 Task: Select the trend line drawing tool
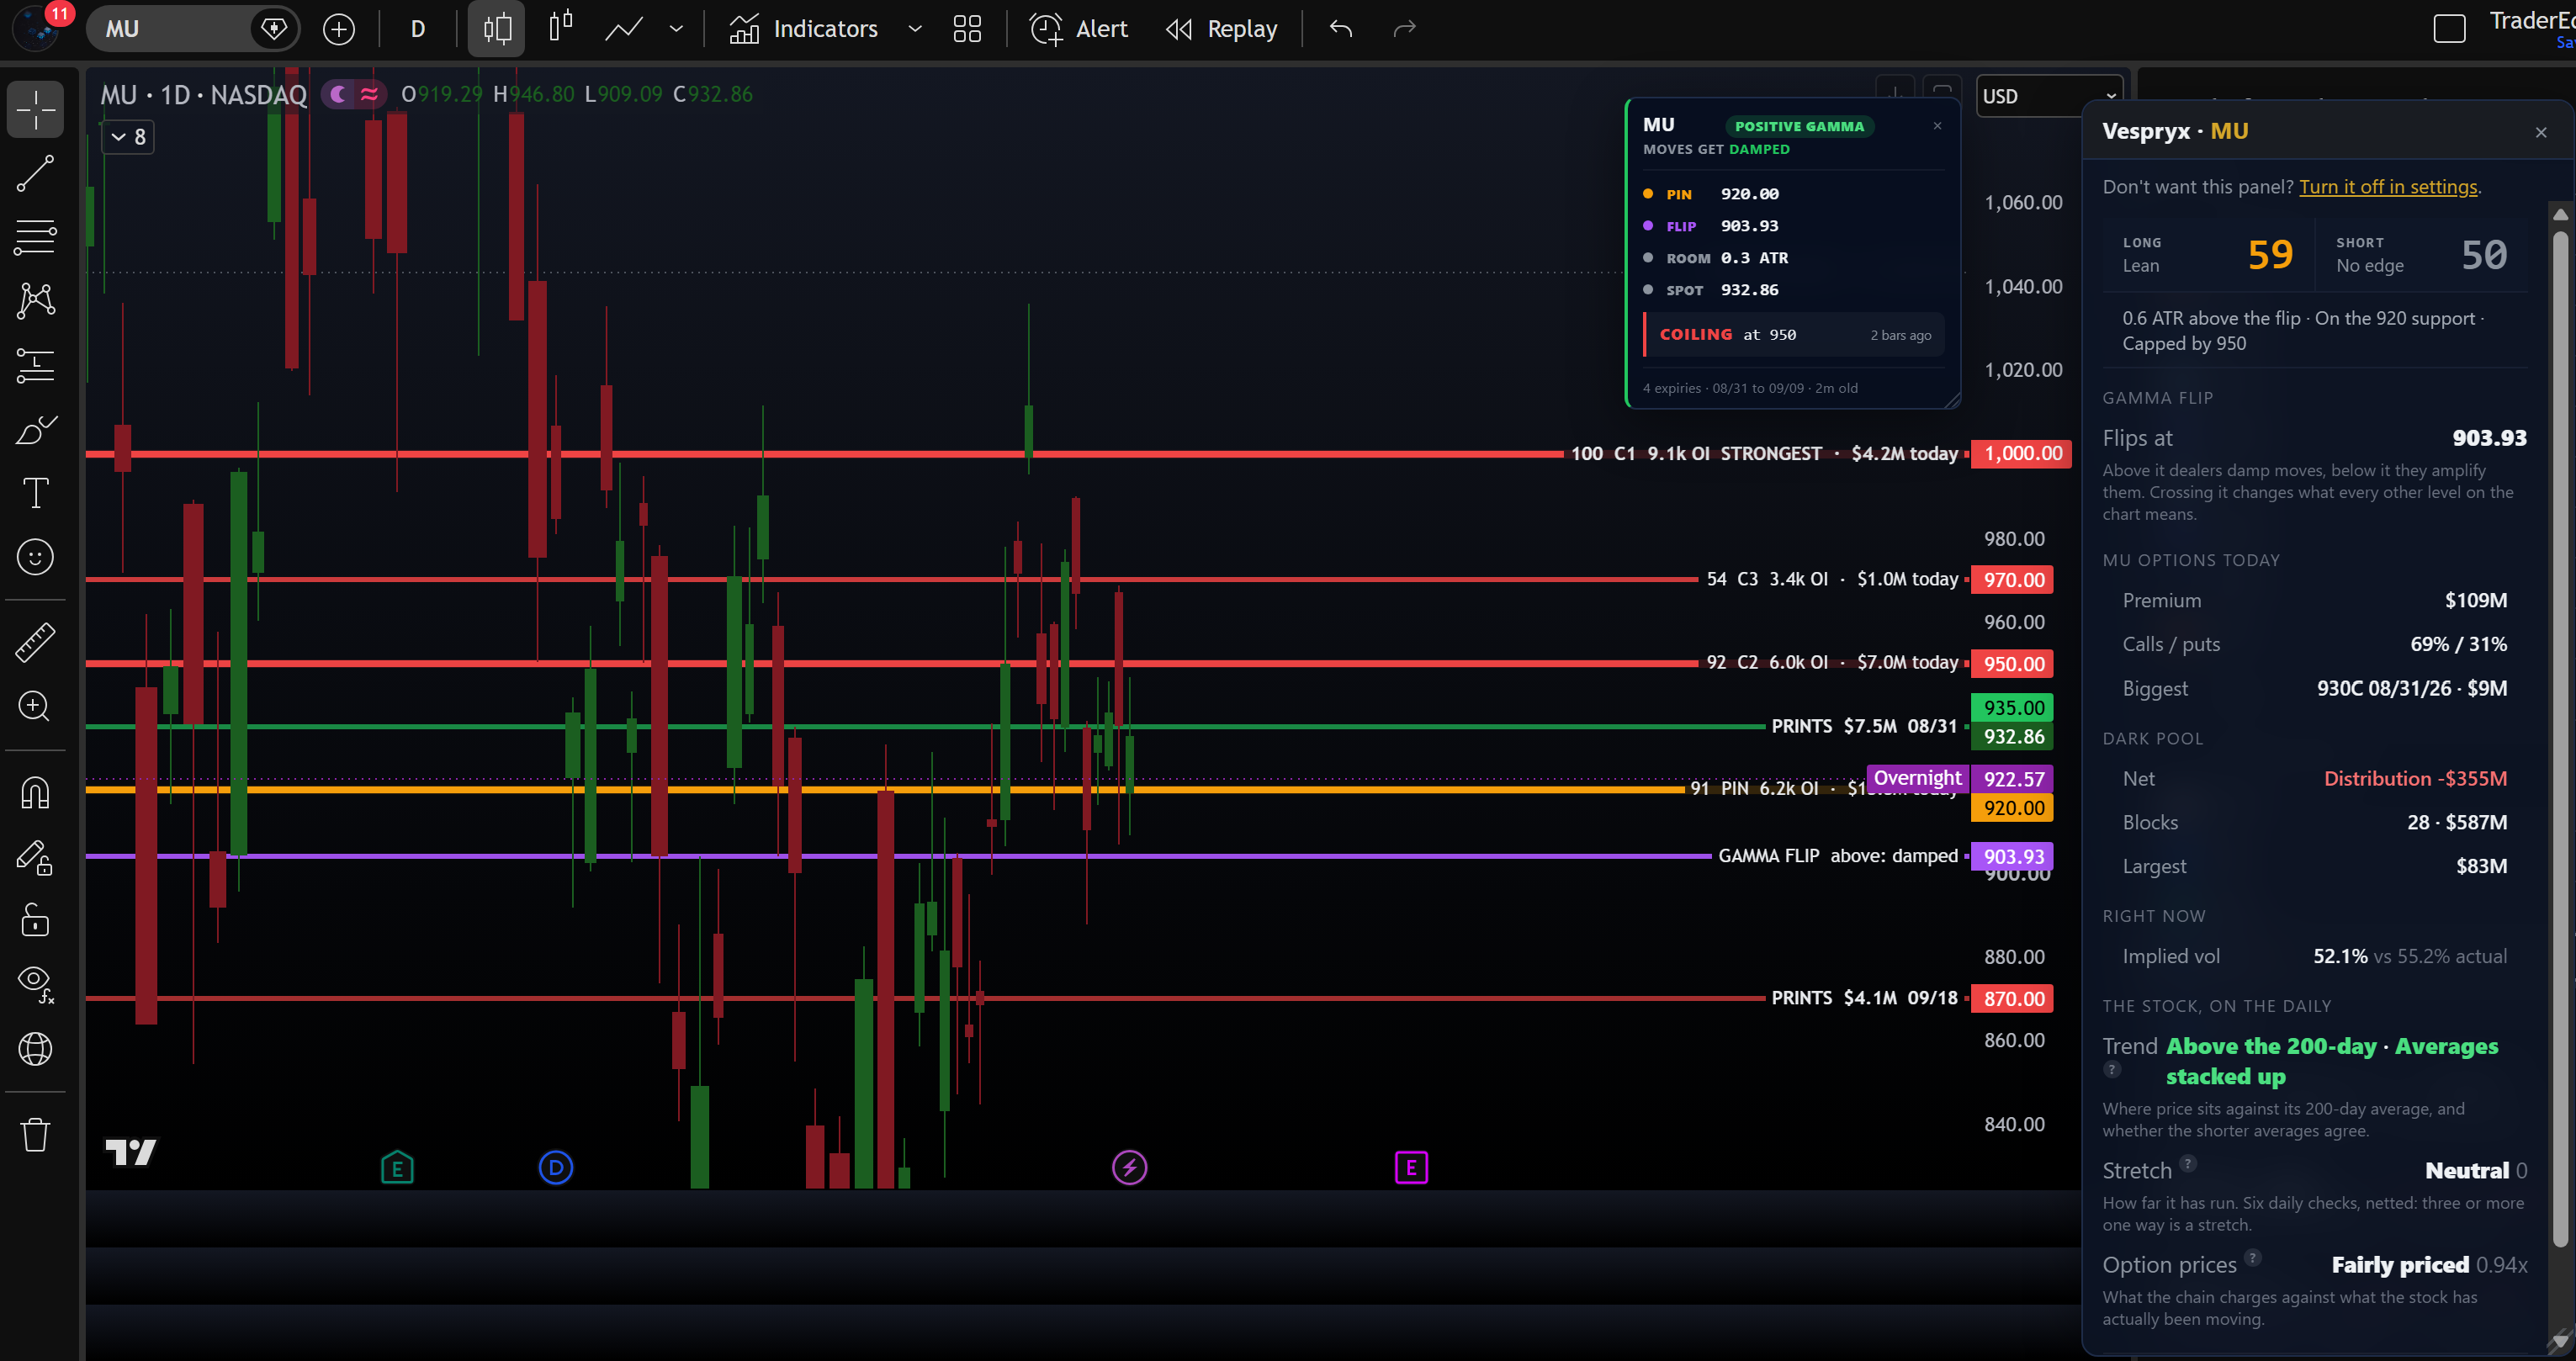click(35, 174)
